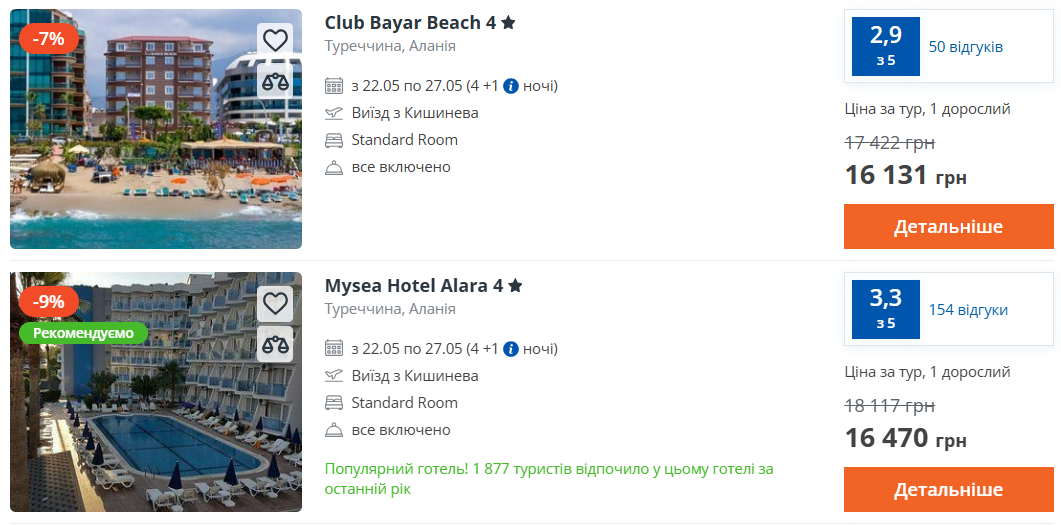1061x525 pixels.
Task: Add Club Bayar Beach to favorites (heart)
Action: (x=275, y=40)
